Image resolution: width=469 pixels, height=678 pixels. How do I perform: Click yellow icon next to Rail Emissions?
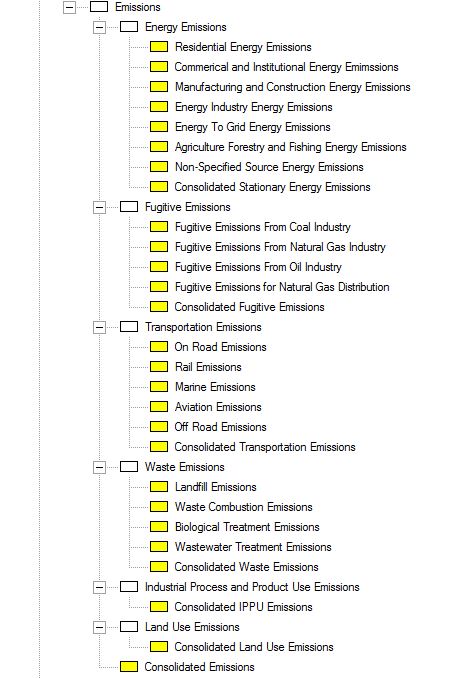coord(159,367)
